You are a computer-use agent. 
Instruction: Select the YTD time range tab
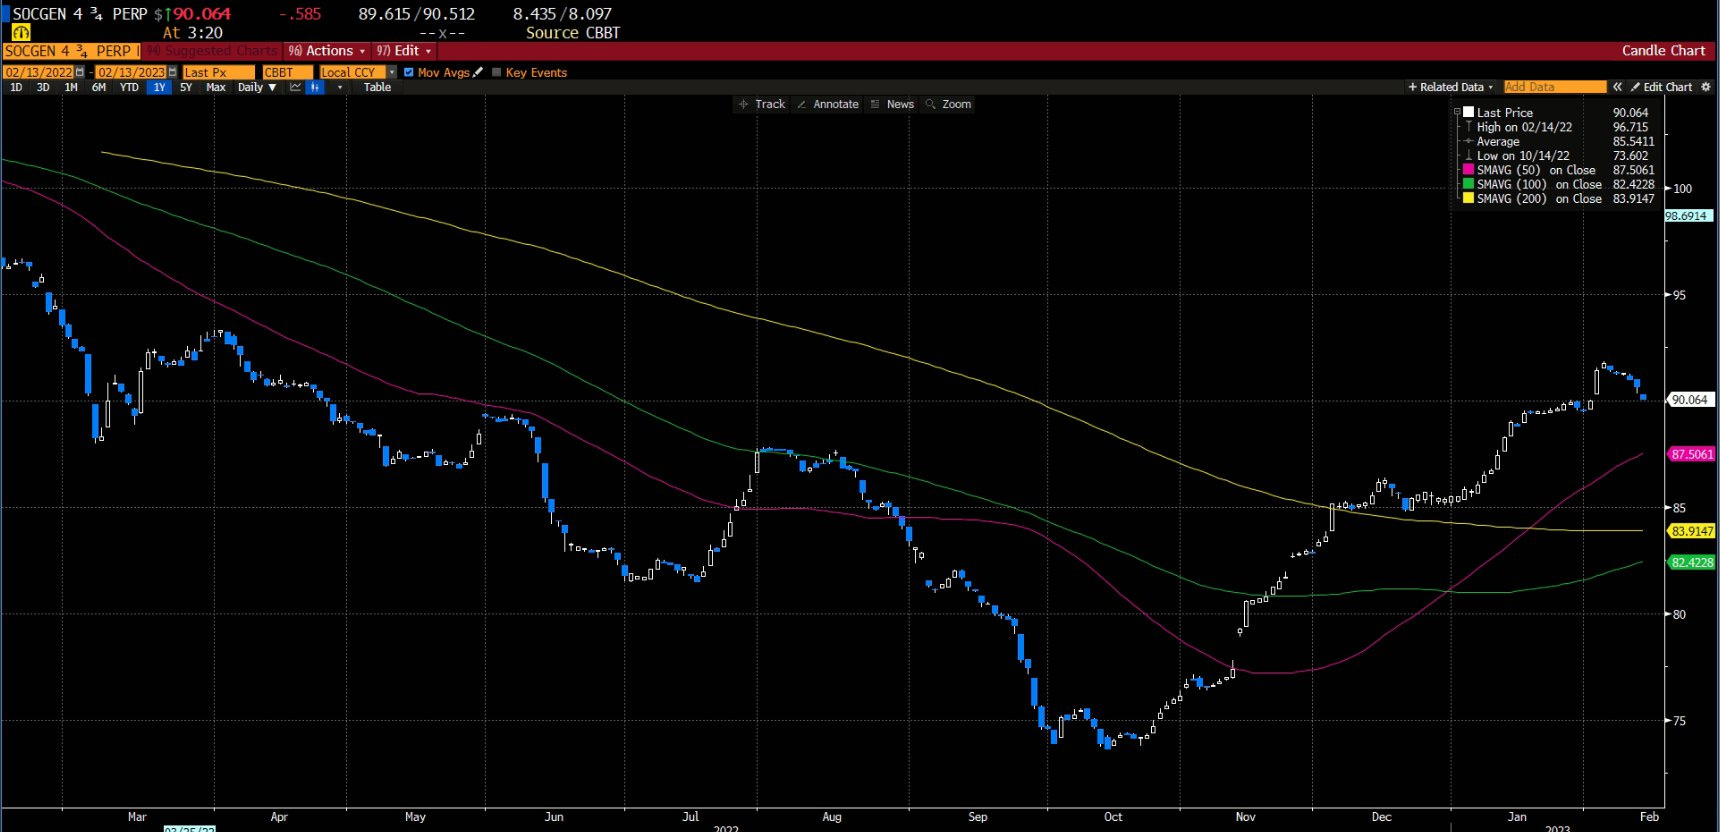tap(129, 87)
